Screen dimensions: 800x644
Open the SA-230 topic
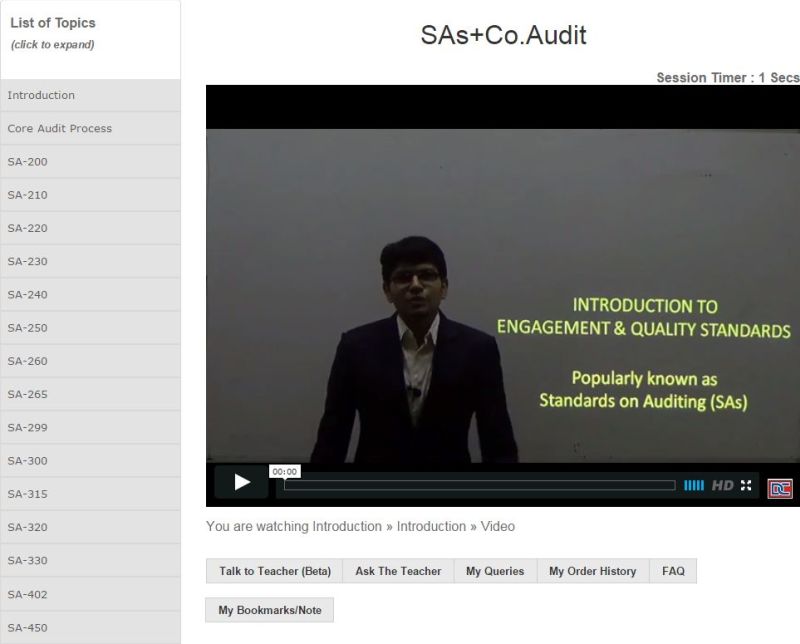pos(90,261)
